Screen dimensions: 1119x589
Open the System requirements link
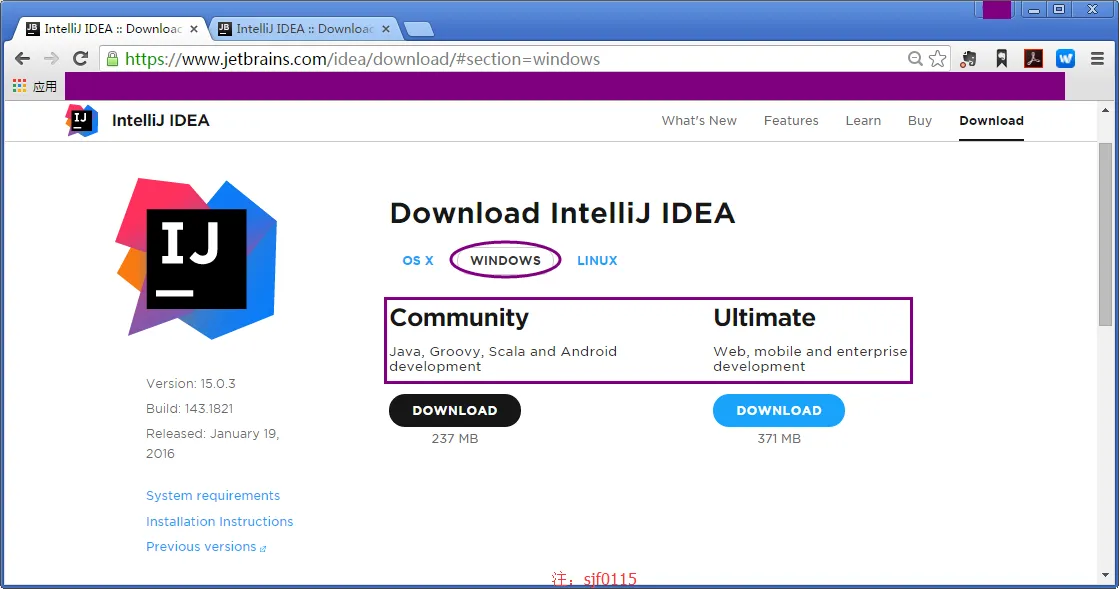click(213, 495)
